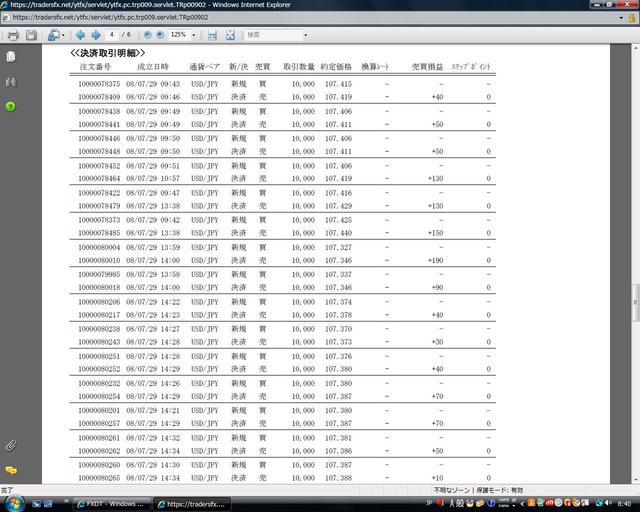Save a copy of the PDF
This screenshot has height=512, width=640.
pos(31,35)
